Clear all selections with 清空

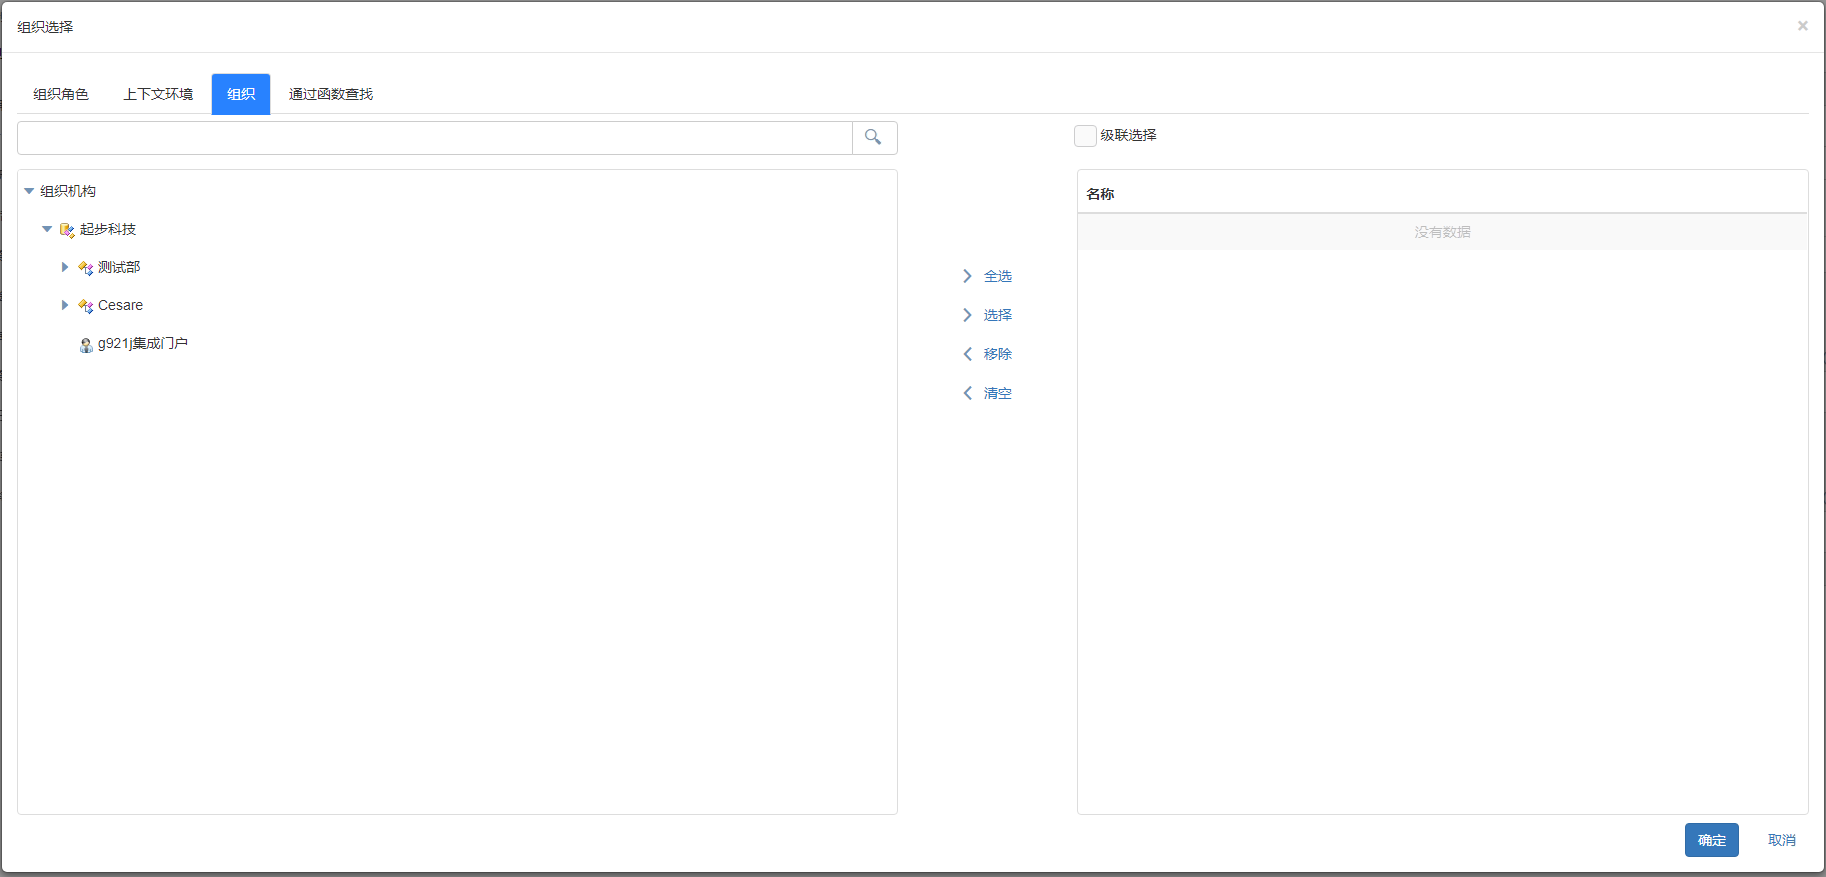[988, 393]
